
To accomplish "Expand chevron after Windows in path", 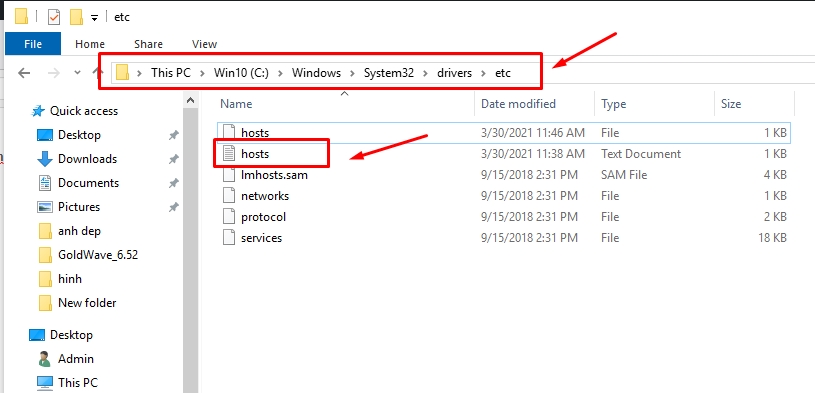I will pos(352,73).
